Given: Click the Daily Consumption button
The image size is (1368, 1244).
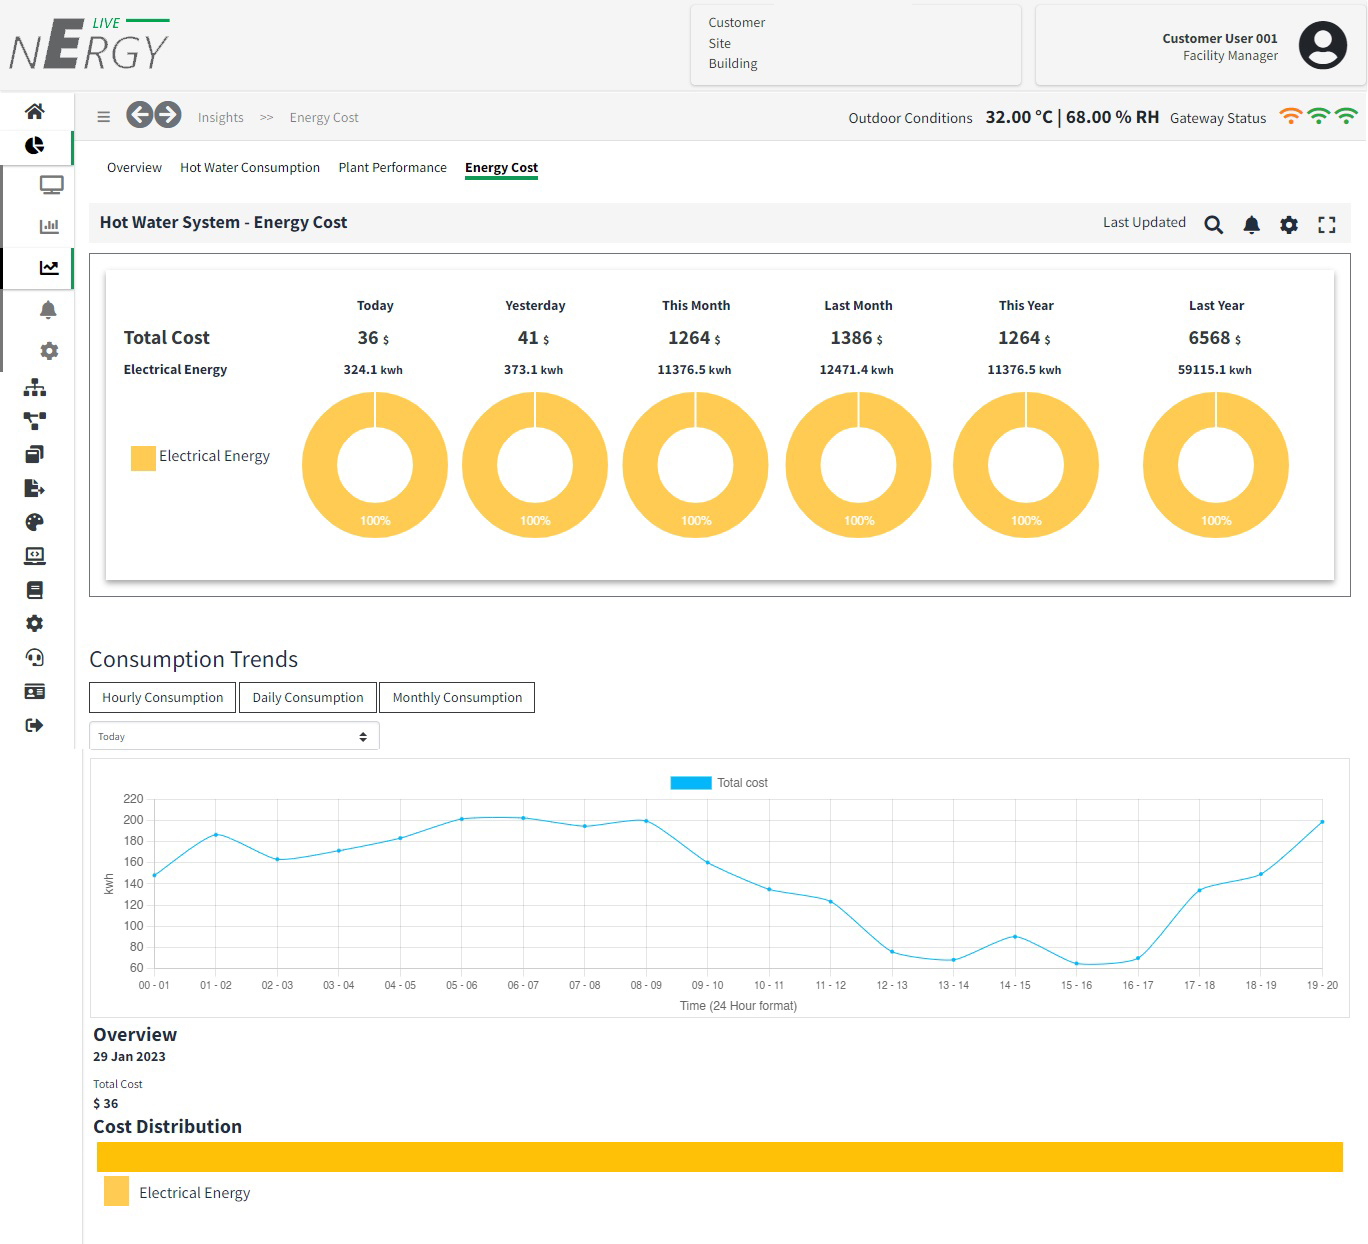Looking at the screenshot, I should 308,698.
